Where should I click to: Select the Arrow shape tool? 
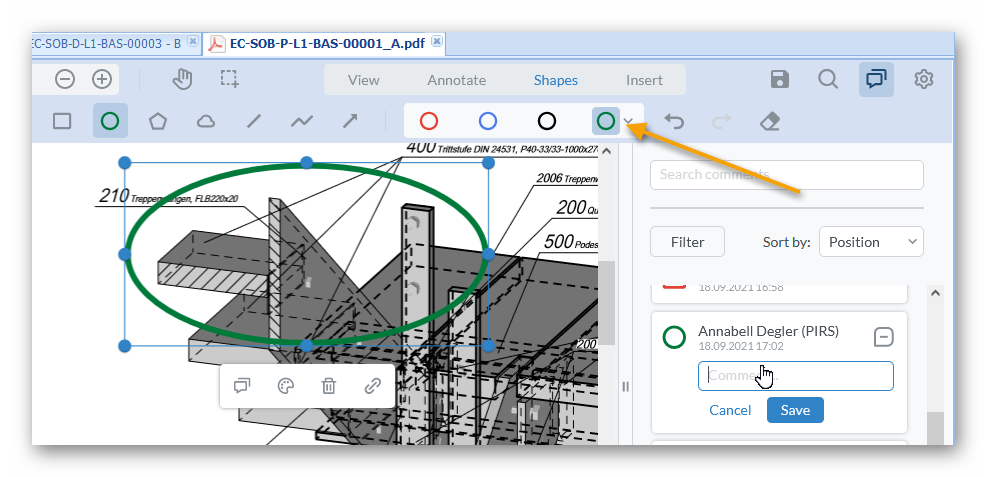(x=350, y=121)
